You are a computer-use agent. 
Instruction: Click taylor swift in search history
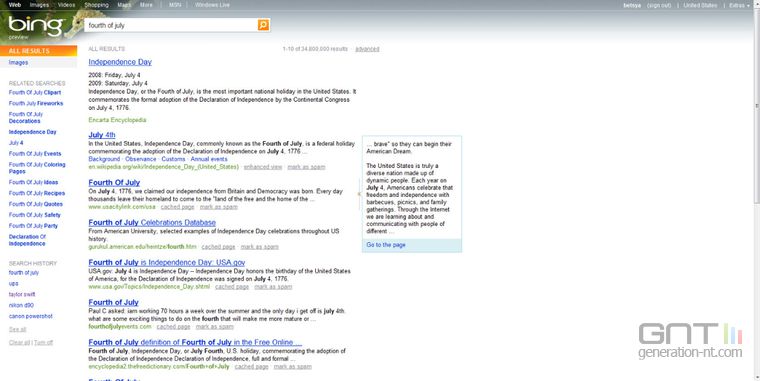coord(22,294)
